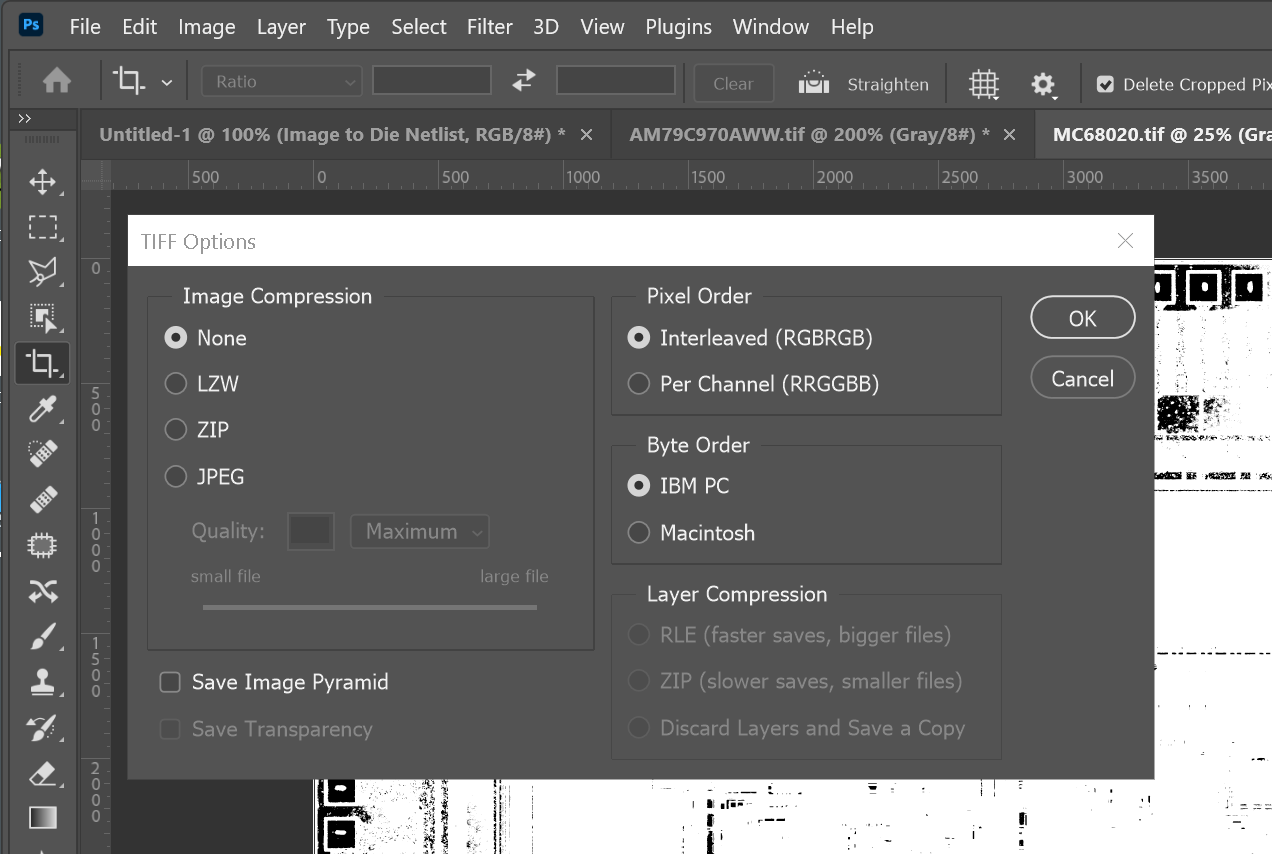The height and width of the screenshot is (854, 1272).
Task: Toggle Delete Cropped Pixels checkbox
Action: (x=1105, y=85)
